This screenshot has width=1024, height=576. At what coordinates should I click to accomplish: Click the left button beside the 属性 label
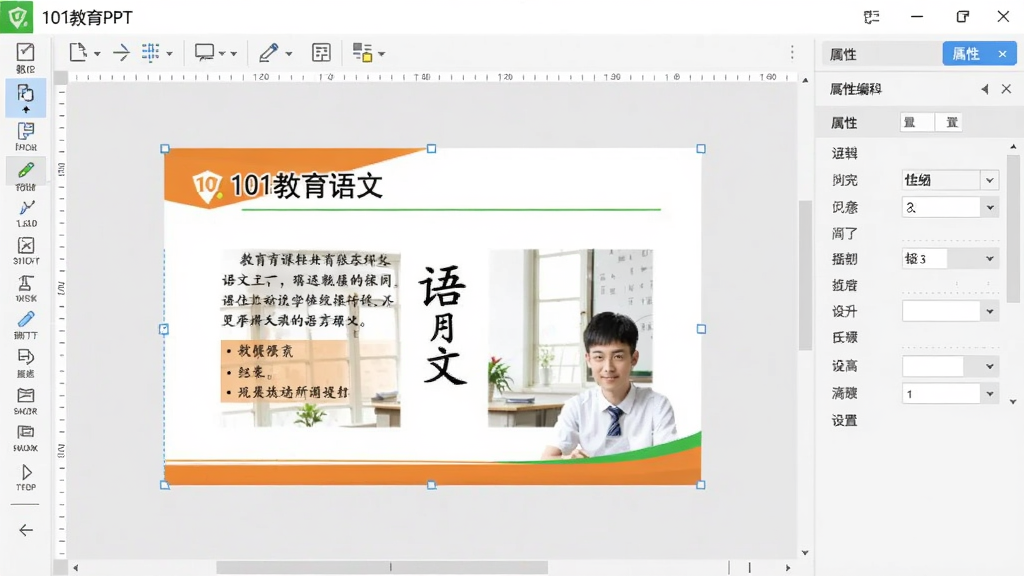(917, 122)
